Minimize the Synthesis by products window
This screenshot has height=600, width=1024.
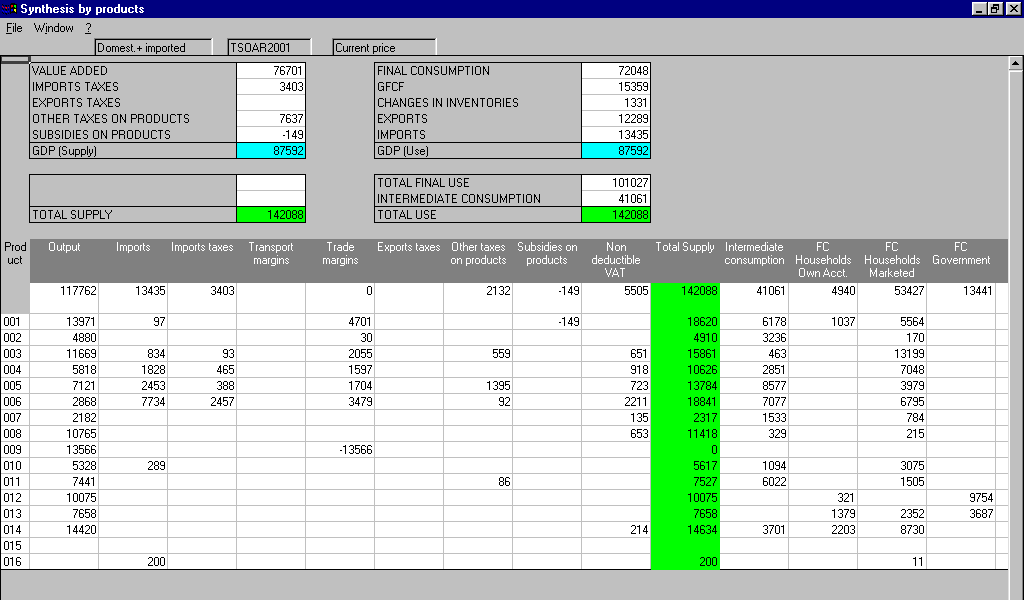coord(978,9)
